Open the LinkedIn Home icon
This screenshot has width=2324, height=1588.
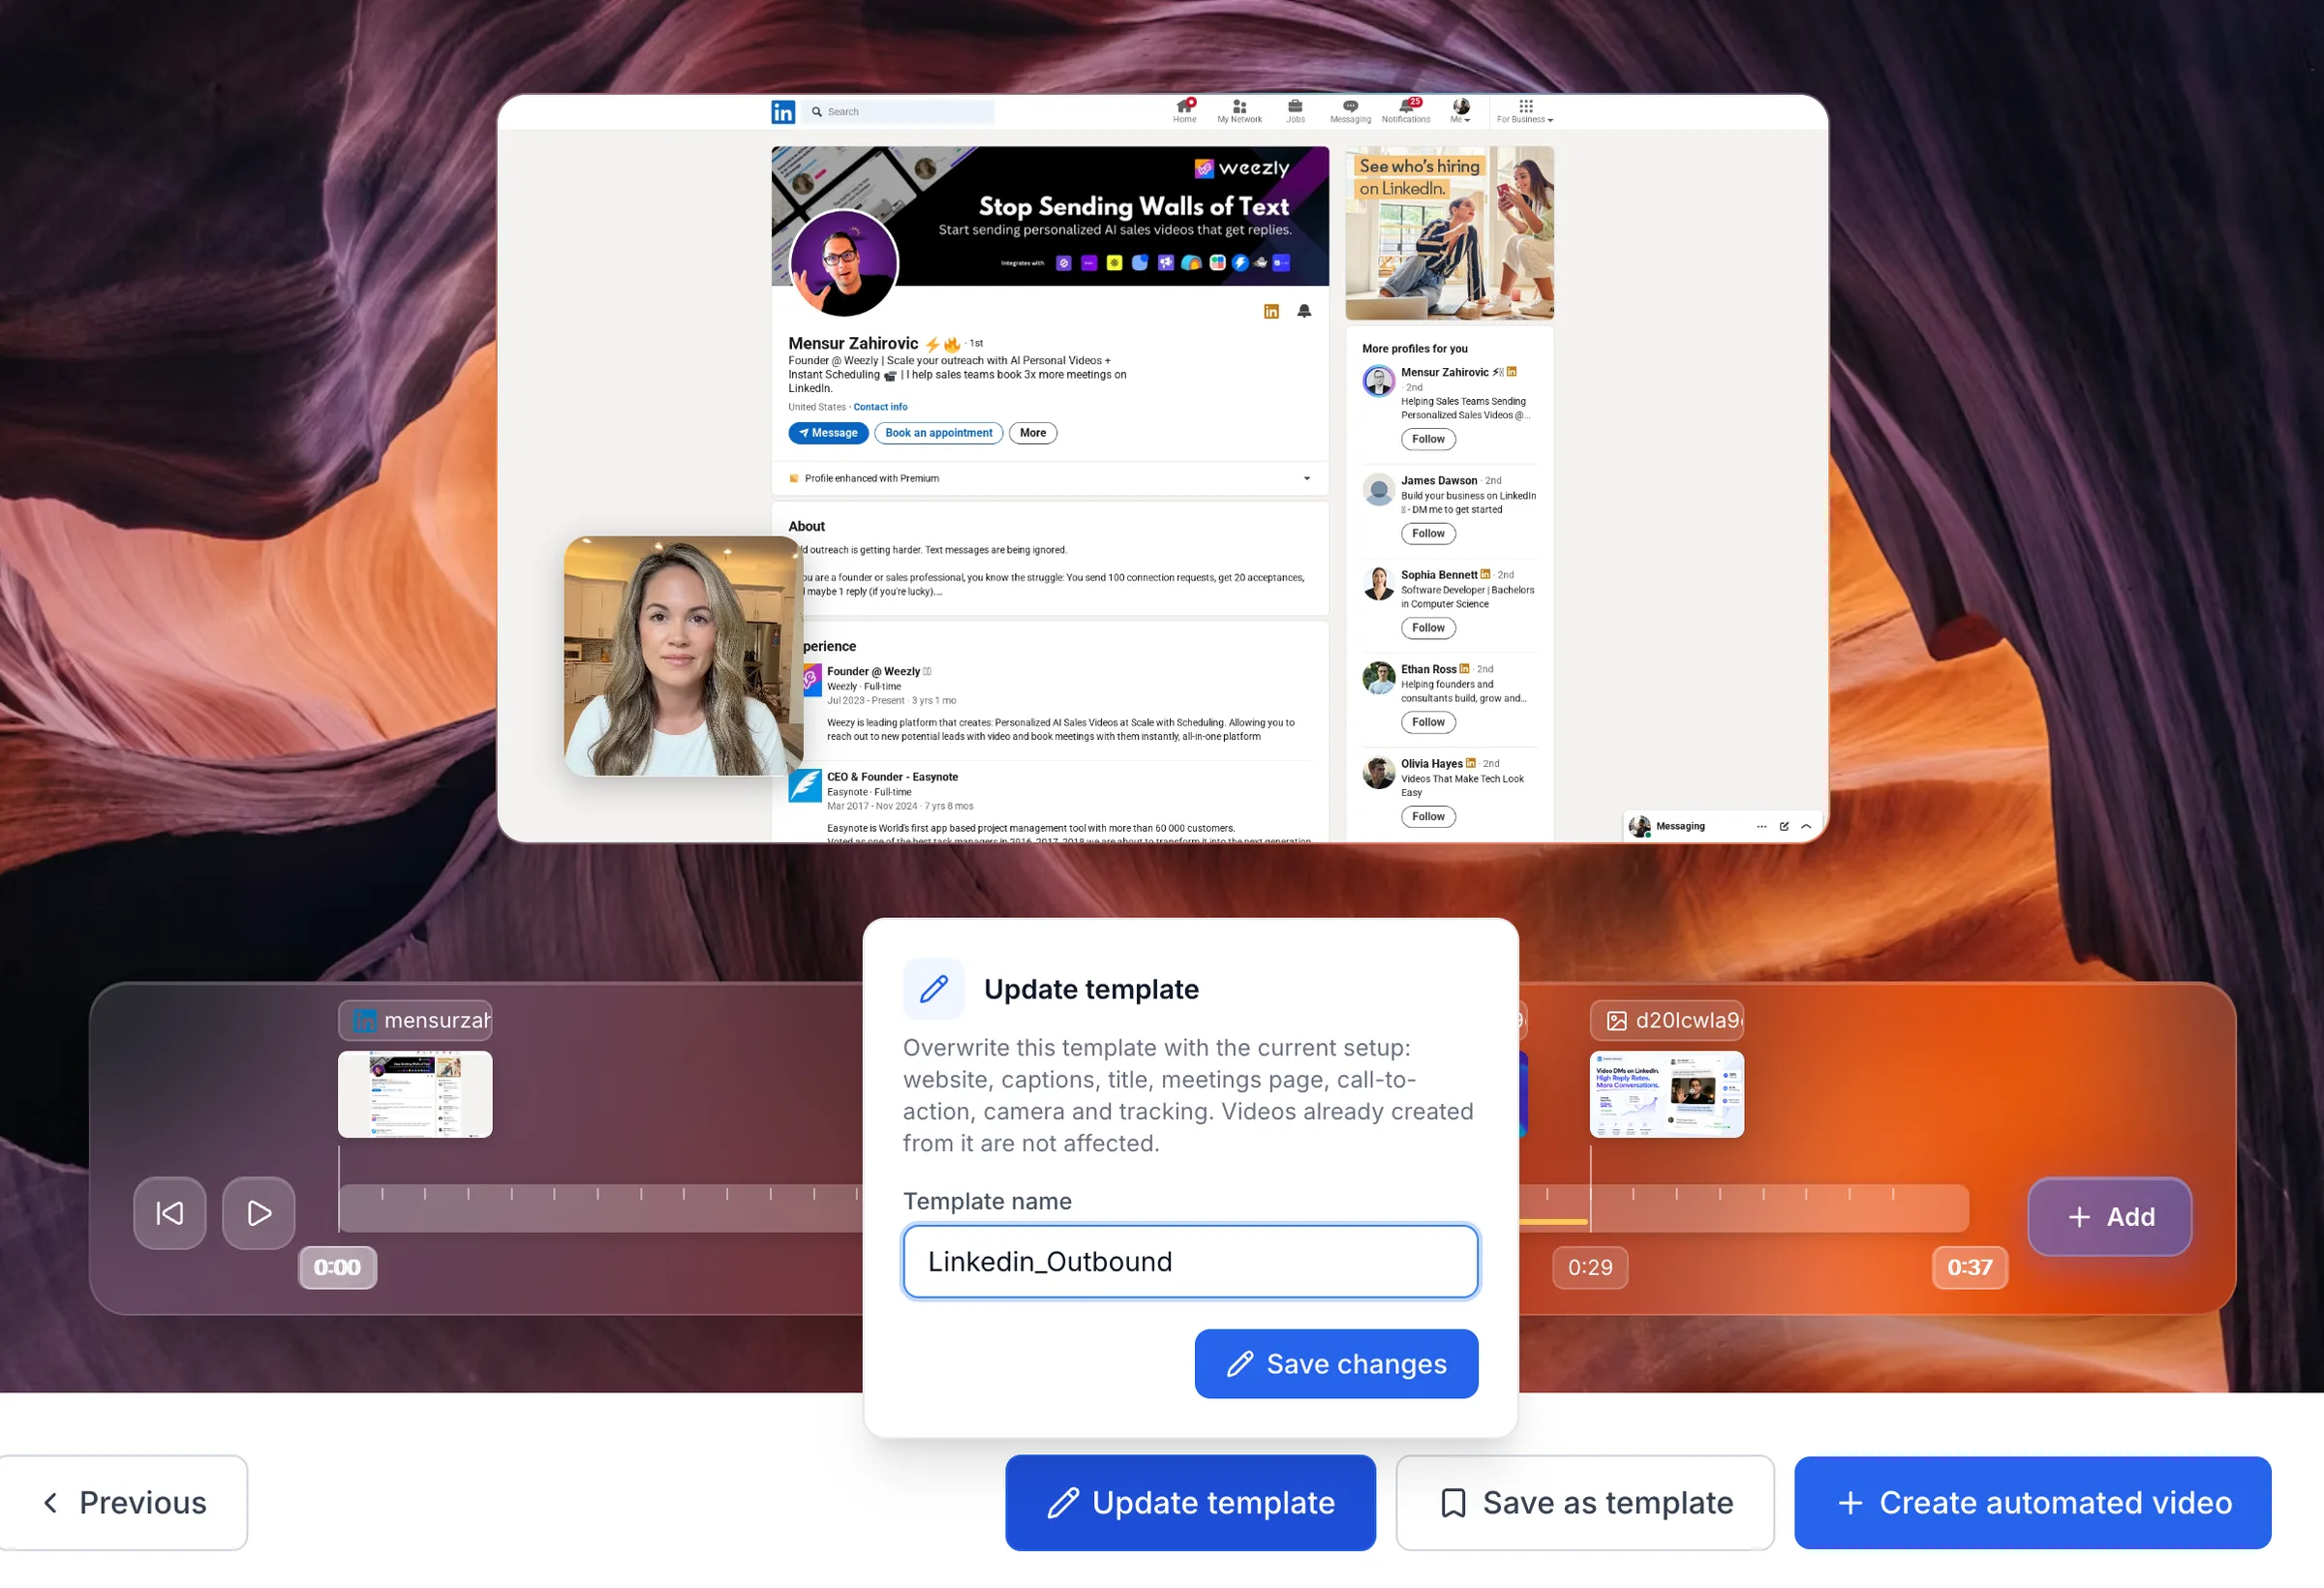tap(1185, 110)
